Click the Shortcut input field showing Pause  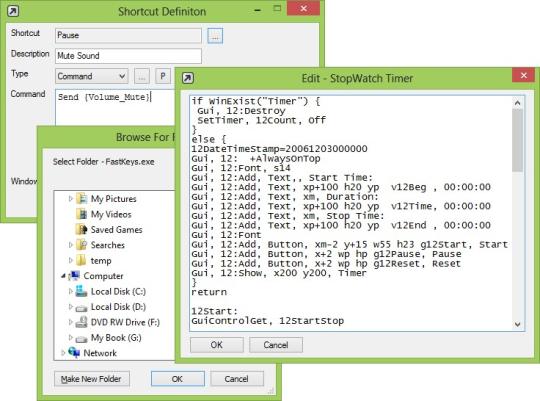128,35
